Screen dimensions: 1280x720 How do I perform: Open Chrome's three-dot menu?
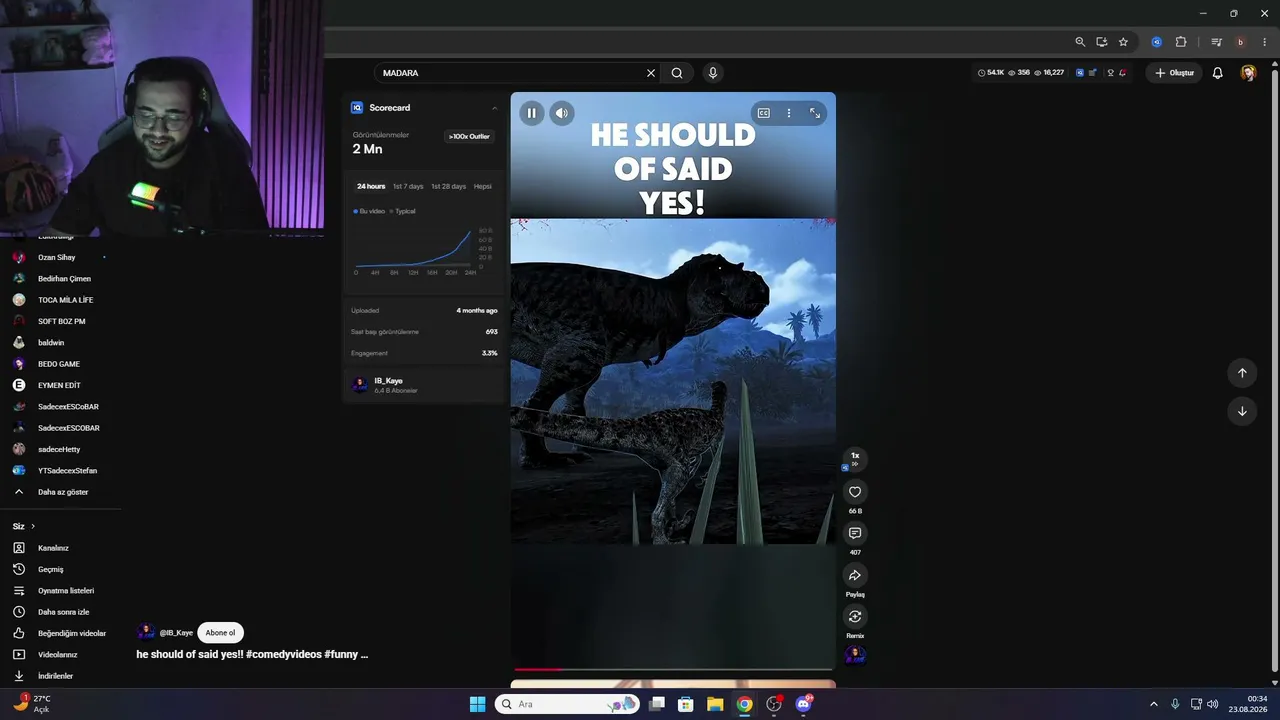click(1264, 42)
